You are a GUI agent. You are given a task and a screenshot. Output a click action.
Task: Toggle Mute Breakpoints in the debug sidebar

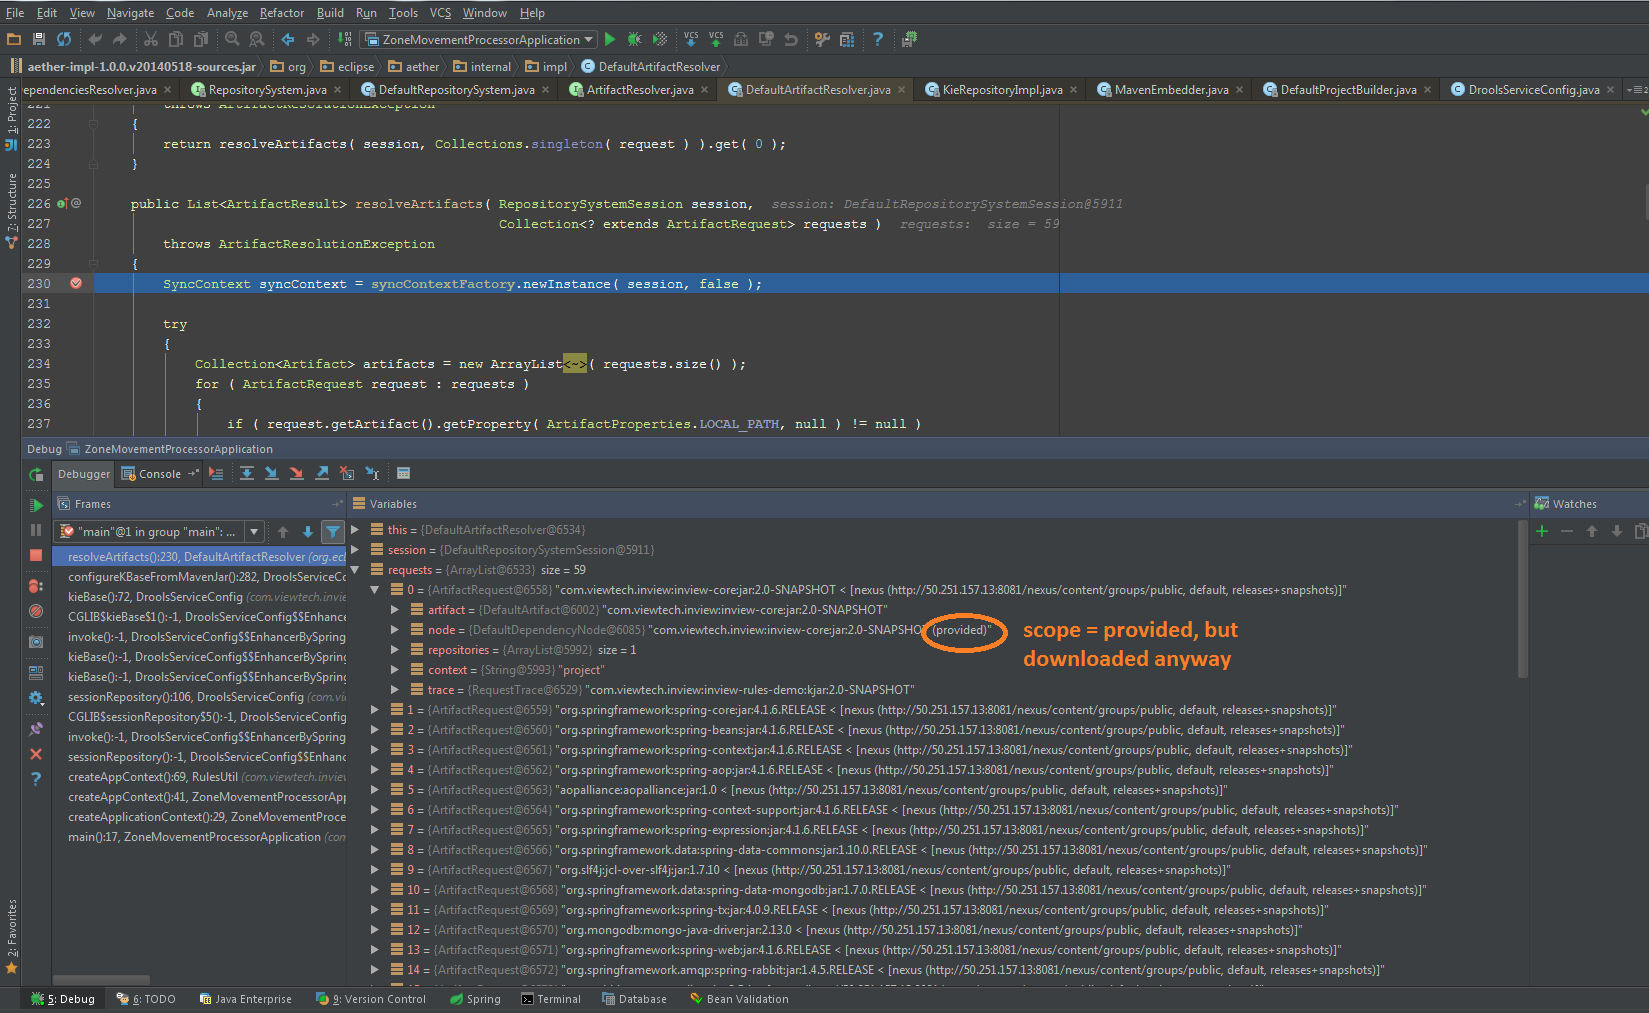[36, 611]
